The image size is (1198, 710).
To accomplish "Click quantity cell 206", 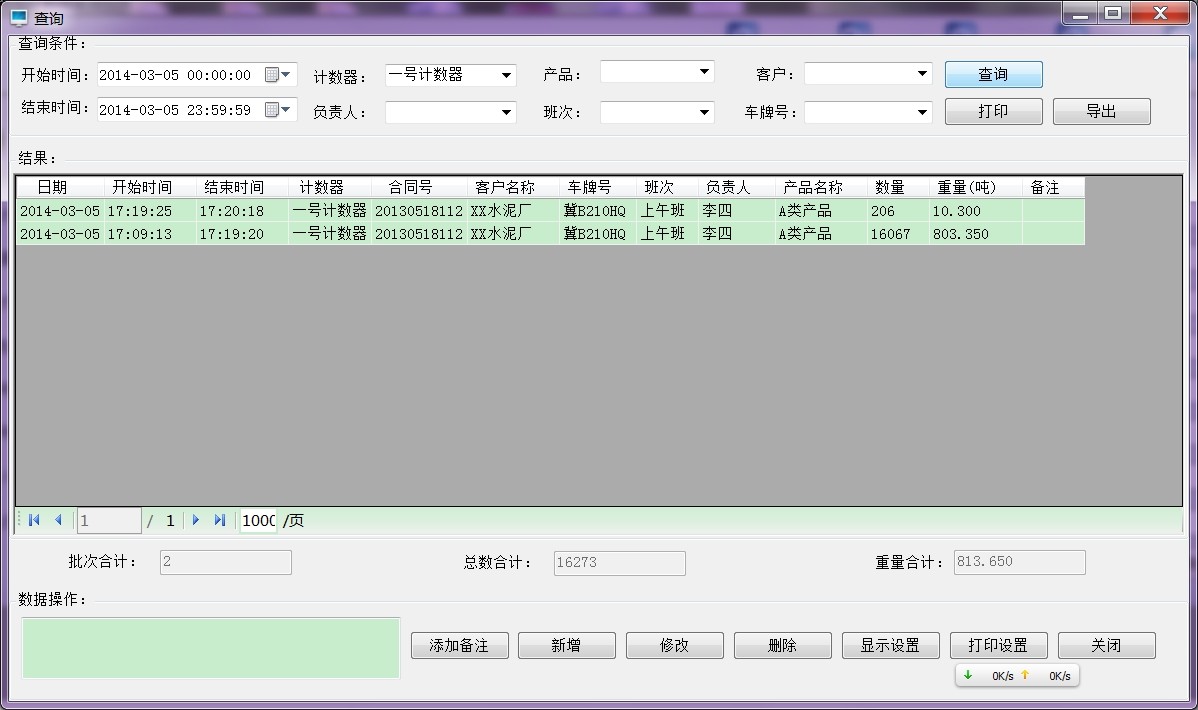I will click(898, 210).
